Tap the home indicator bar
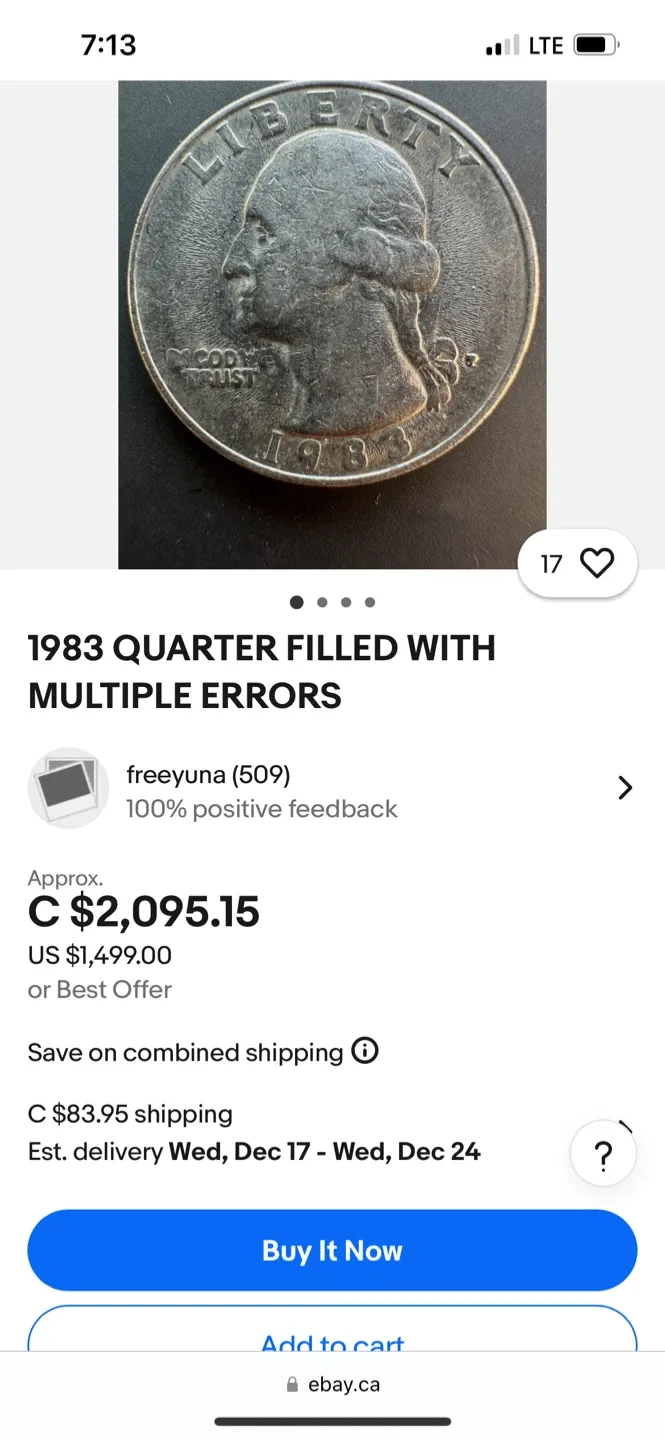The height and width of the screenshot is (1440, 665). coord(332,1419)
